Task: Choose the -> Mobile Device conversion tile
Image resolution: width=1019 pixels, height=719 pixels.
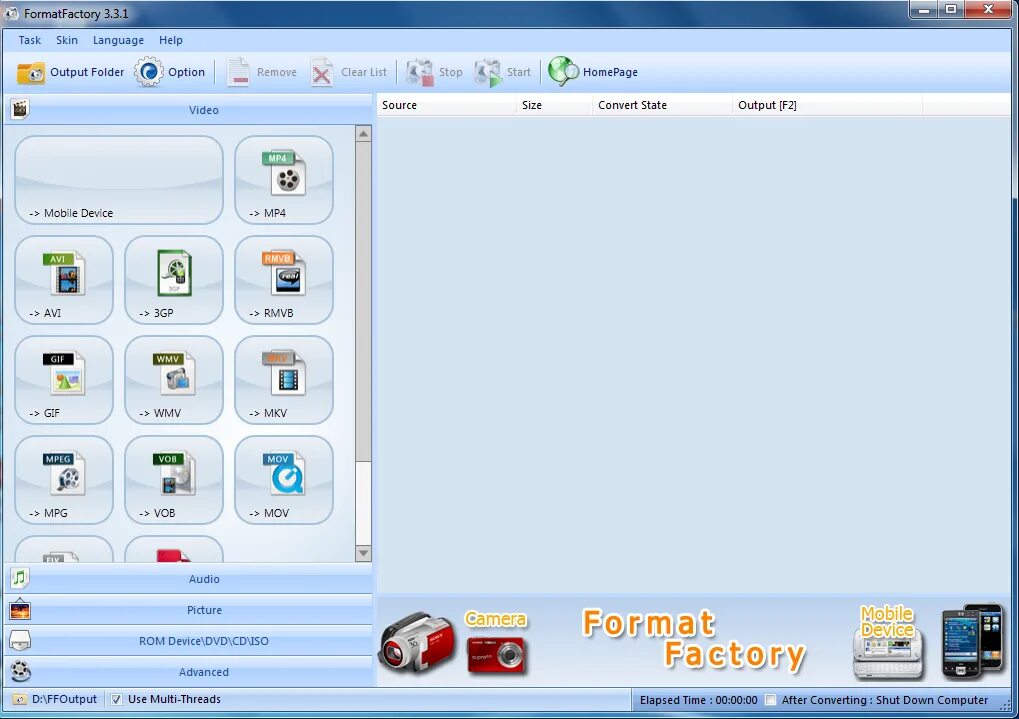Action: tap(119, 180)
